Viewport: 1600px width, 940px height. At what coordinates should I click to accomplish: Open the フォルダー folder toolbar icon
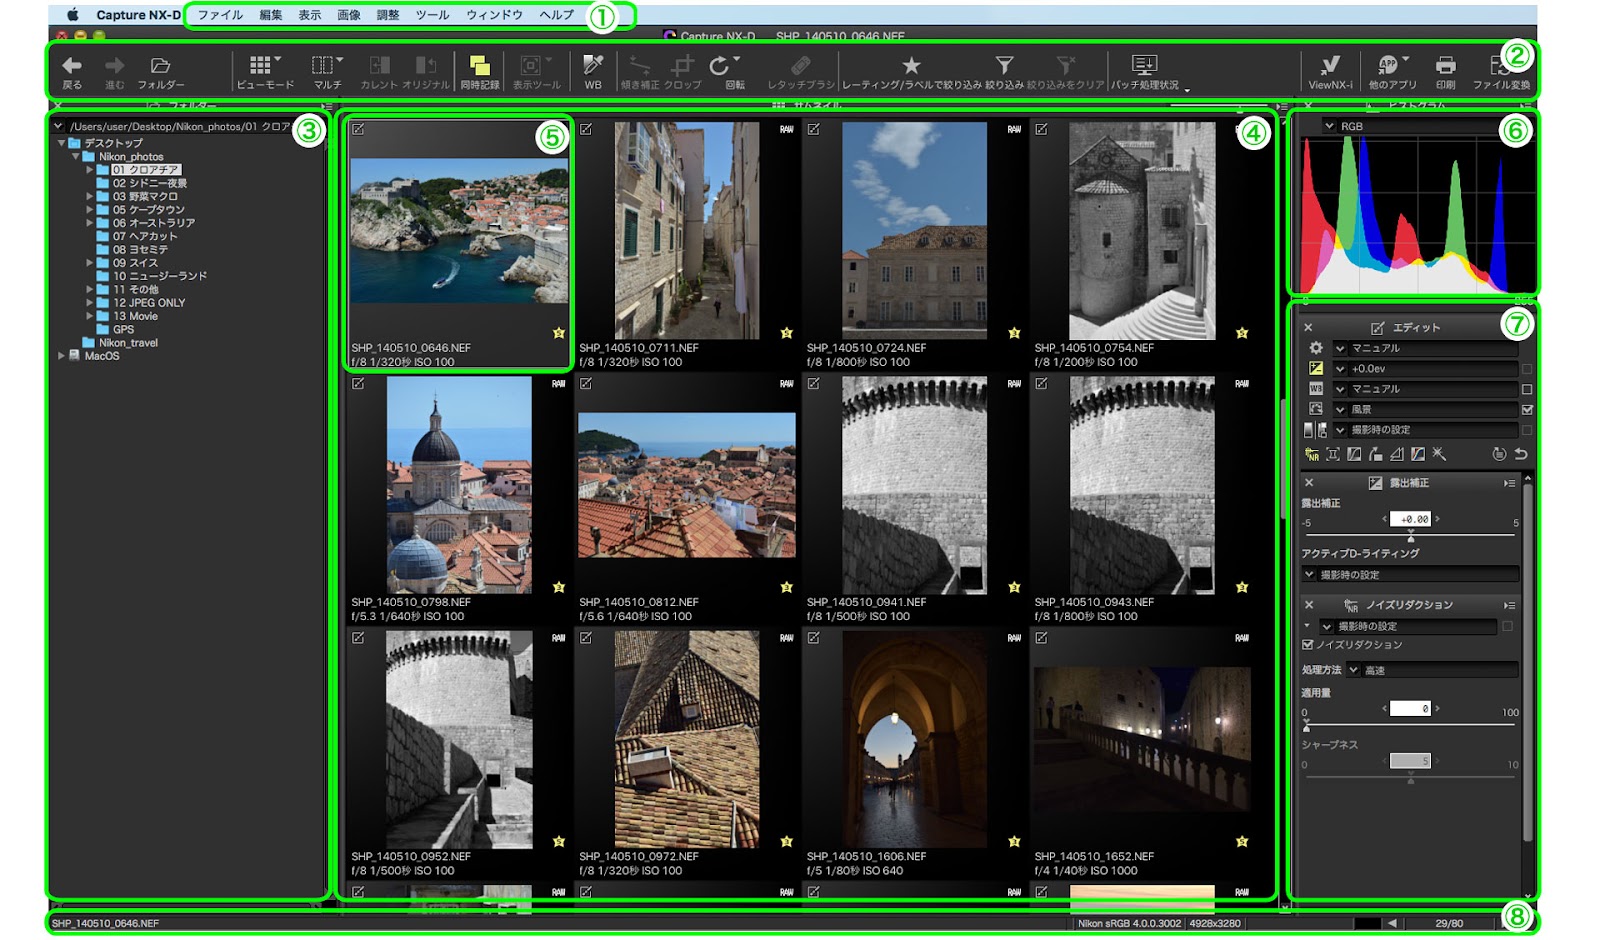pyautogui.click(x=160, y=66)
